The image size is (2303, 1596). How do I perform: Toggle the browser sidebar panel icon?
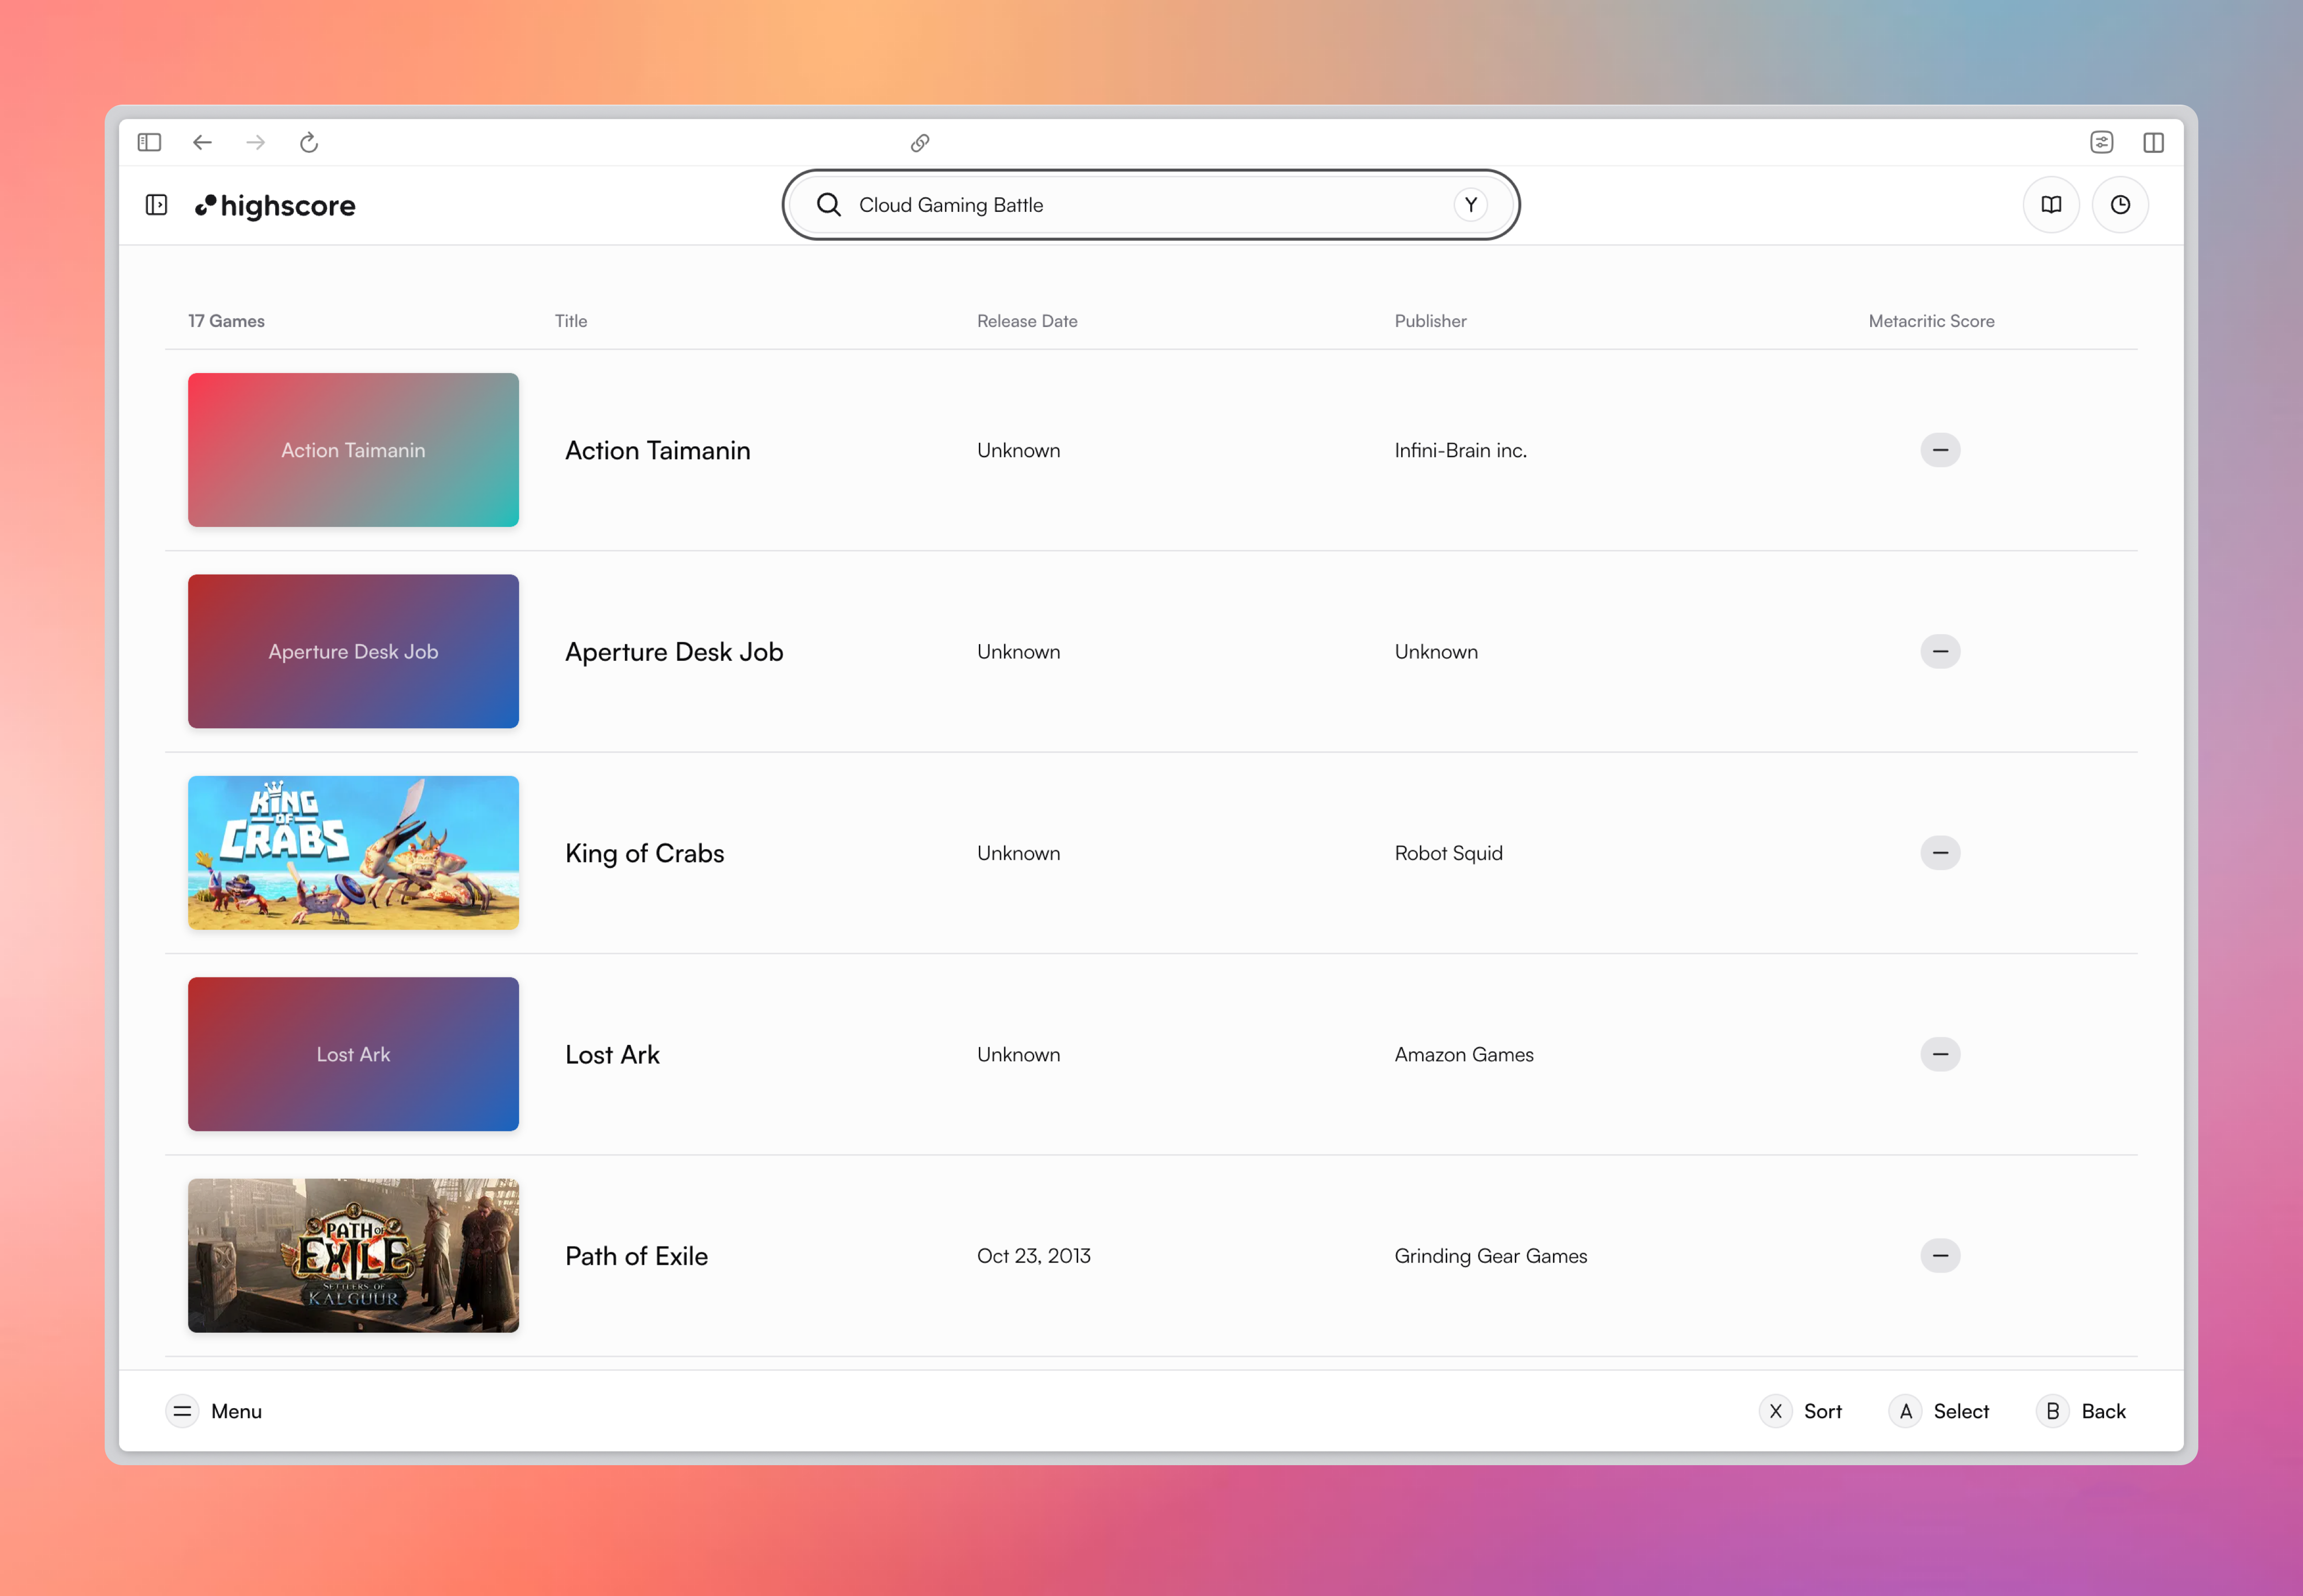(149, 142)
